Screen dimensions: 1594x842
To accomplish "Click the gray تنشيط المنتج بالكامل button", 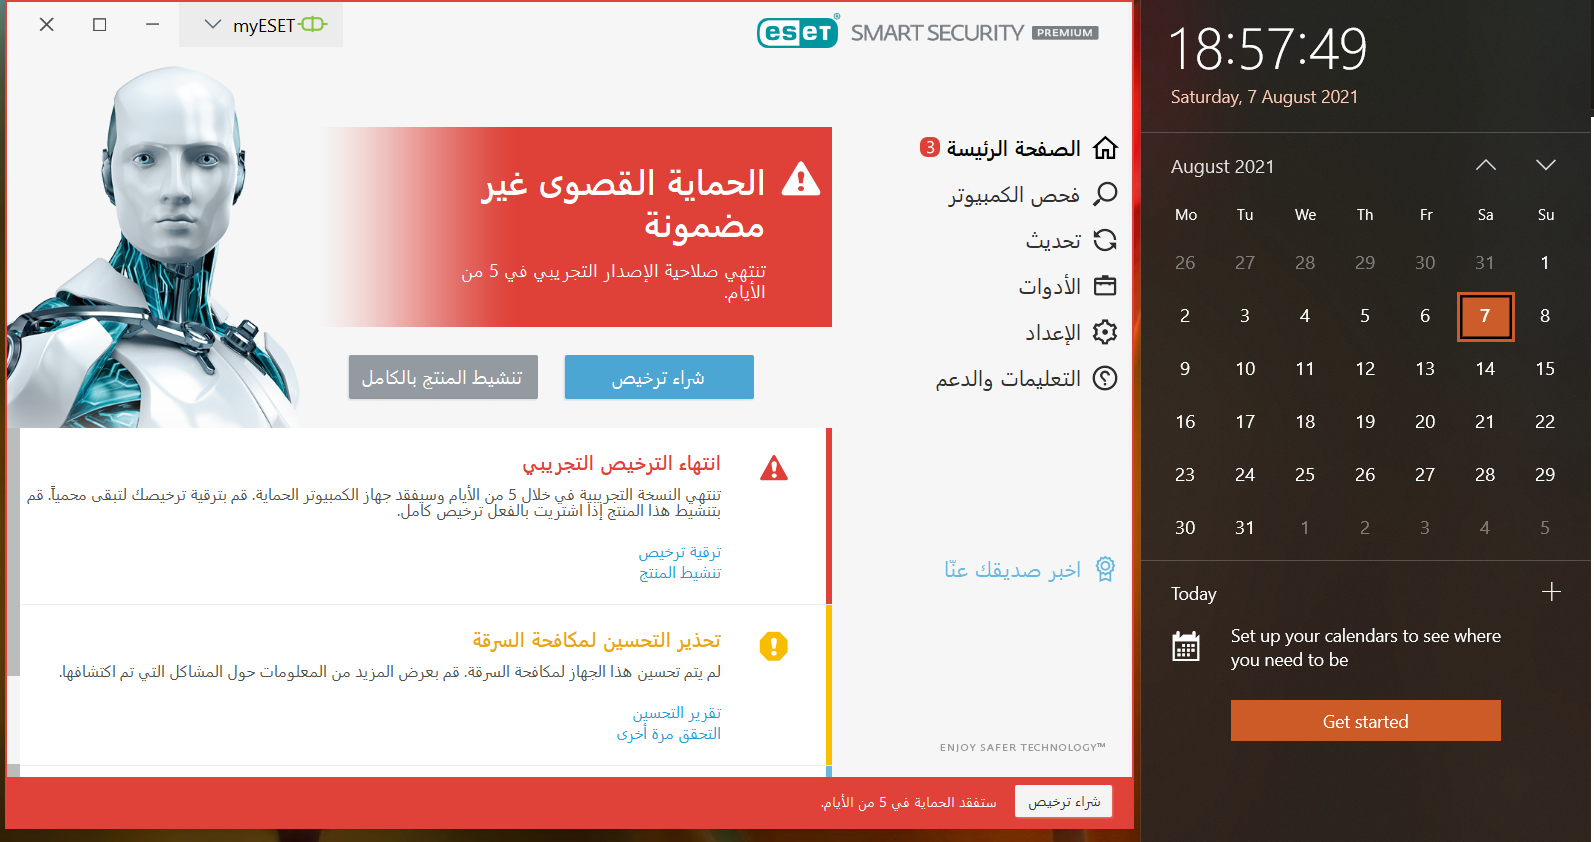I will click(x=443, y=377).
